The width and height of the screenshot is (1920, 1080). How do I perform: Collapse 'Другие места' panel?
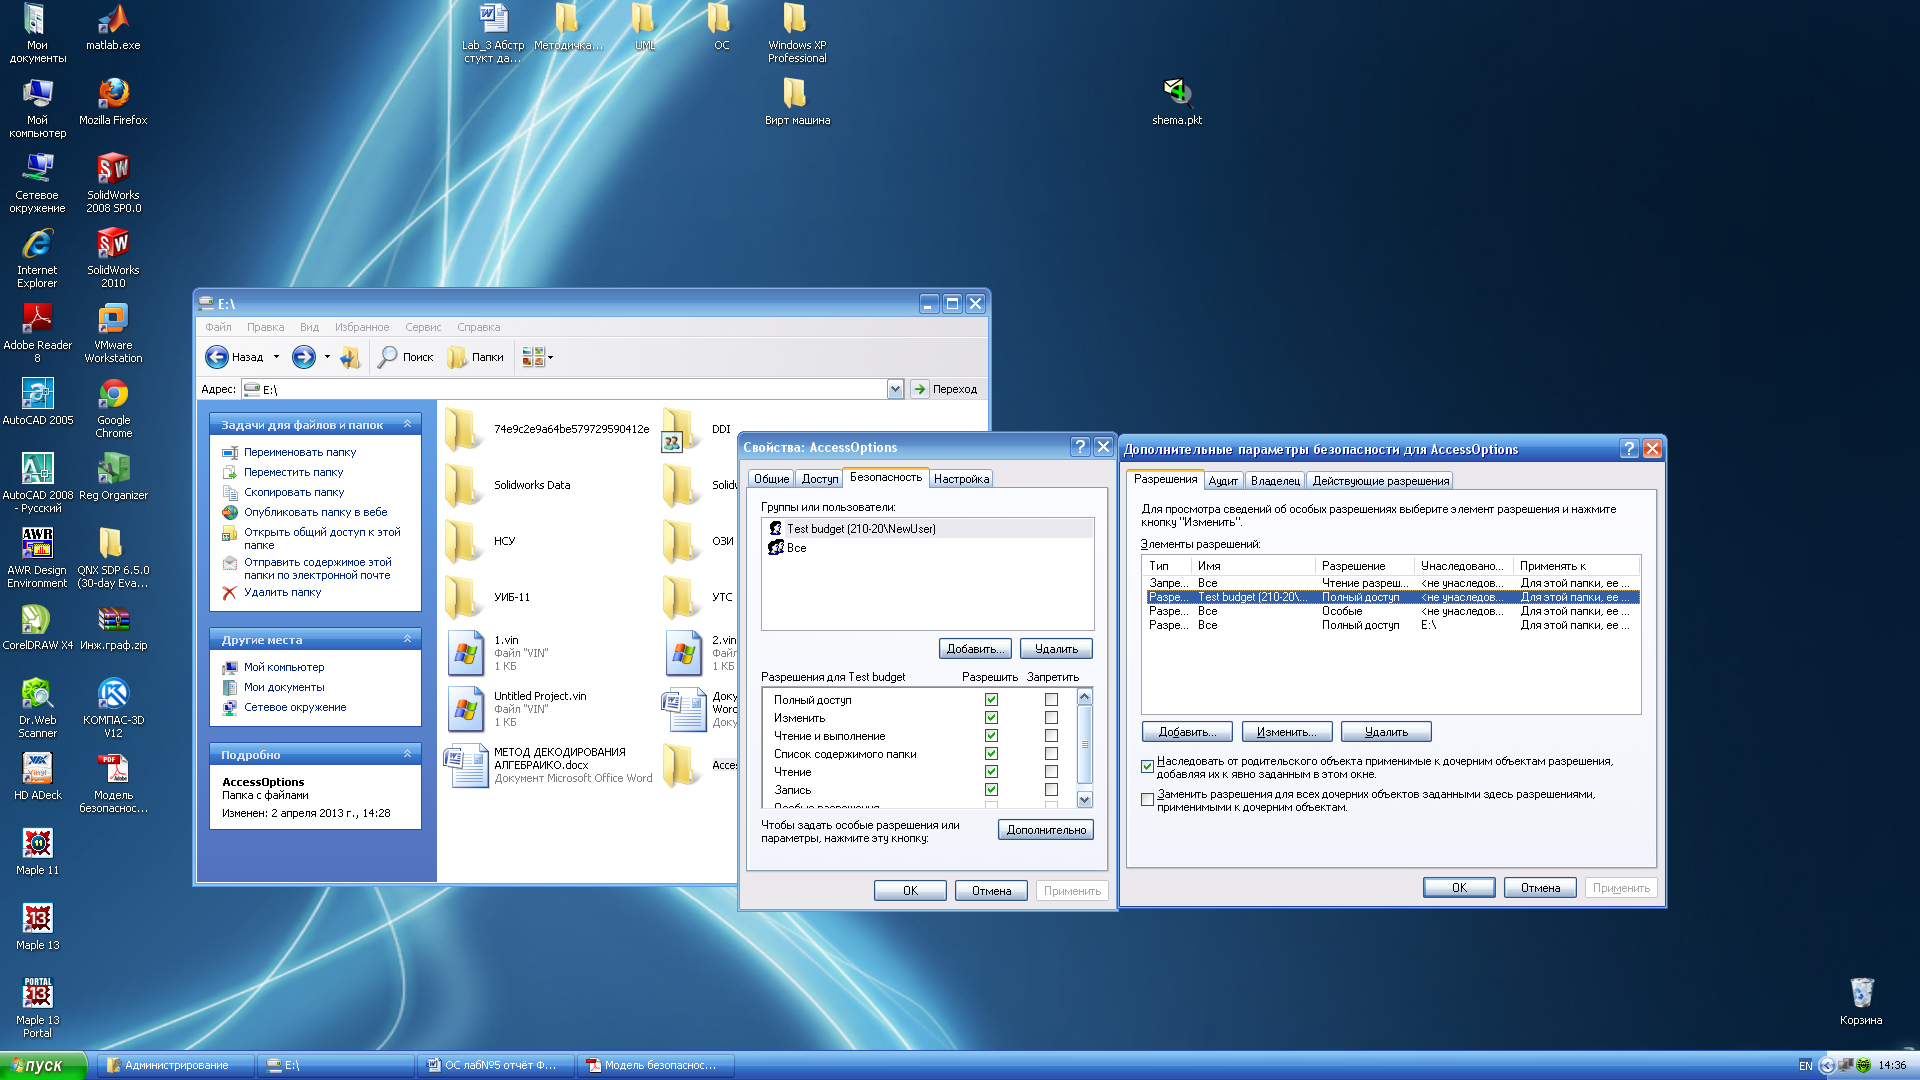tap(408, 640)
